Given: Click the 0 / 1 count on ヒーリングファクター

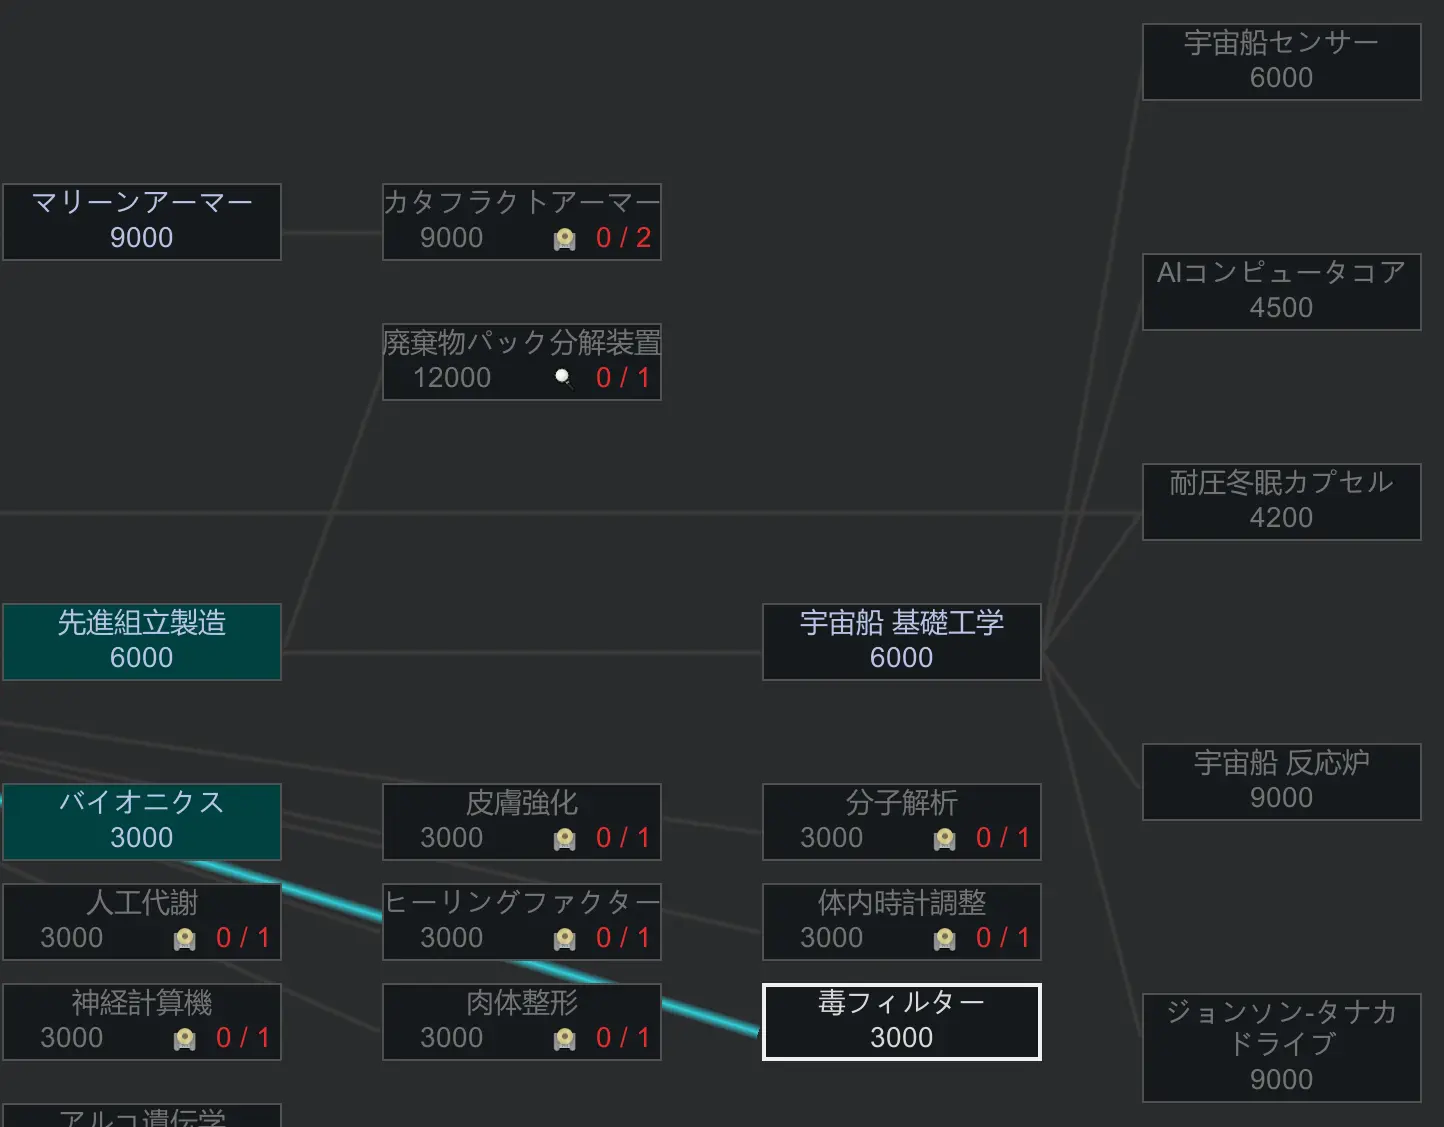Looking at the screenshot, I should click(623, 938).
